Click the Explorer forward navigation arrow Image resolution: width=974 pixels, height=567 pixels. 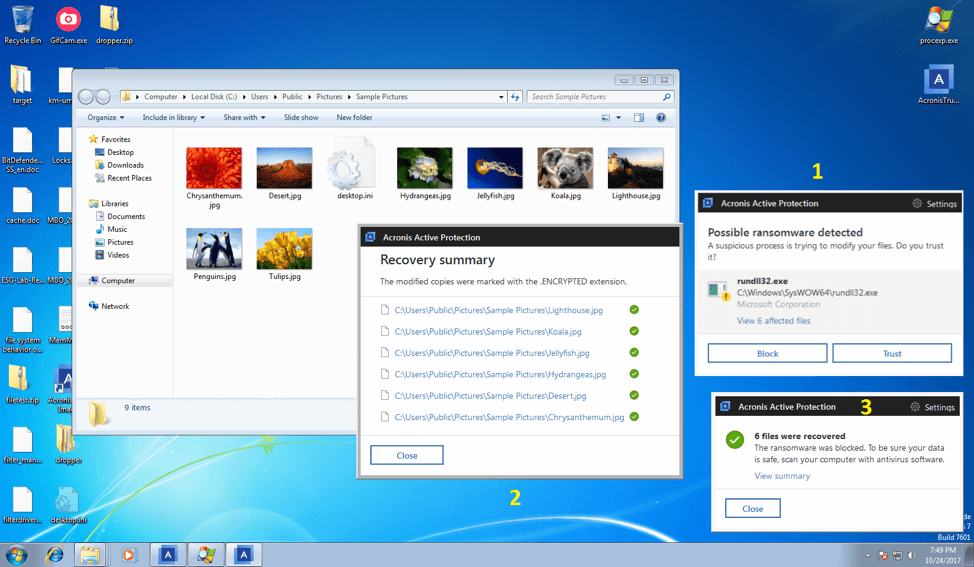pyautogui.click(x=103, y=97)
